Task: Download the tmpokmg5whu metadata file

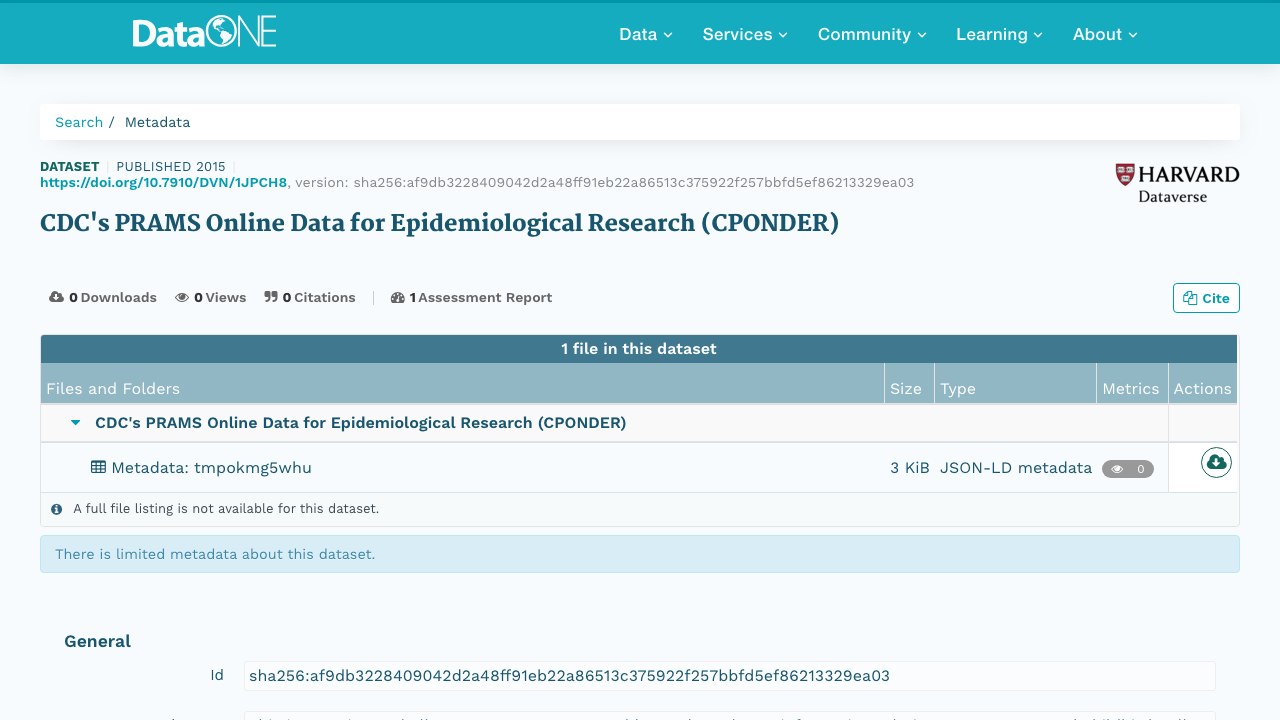Action: (x=1216, y=462)
